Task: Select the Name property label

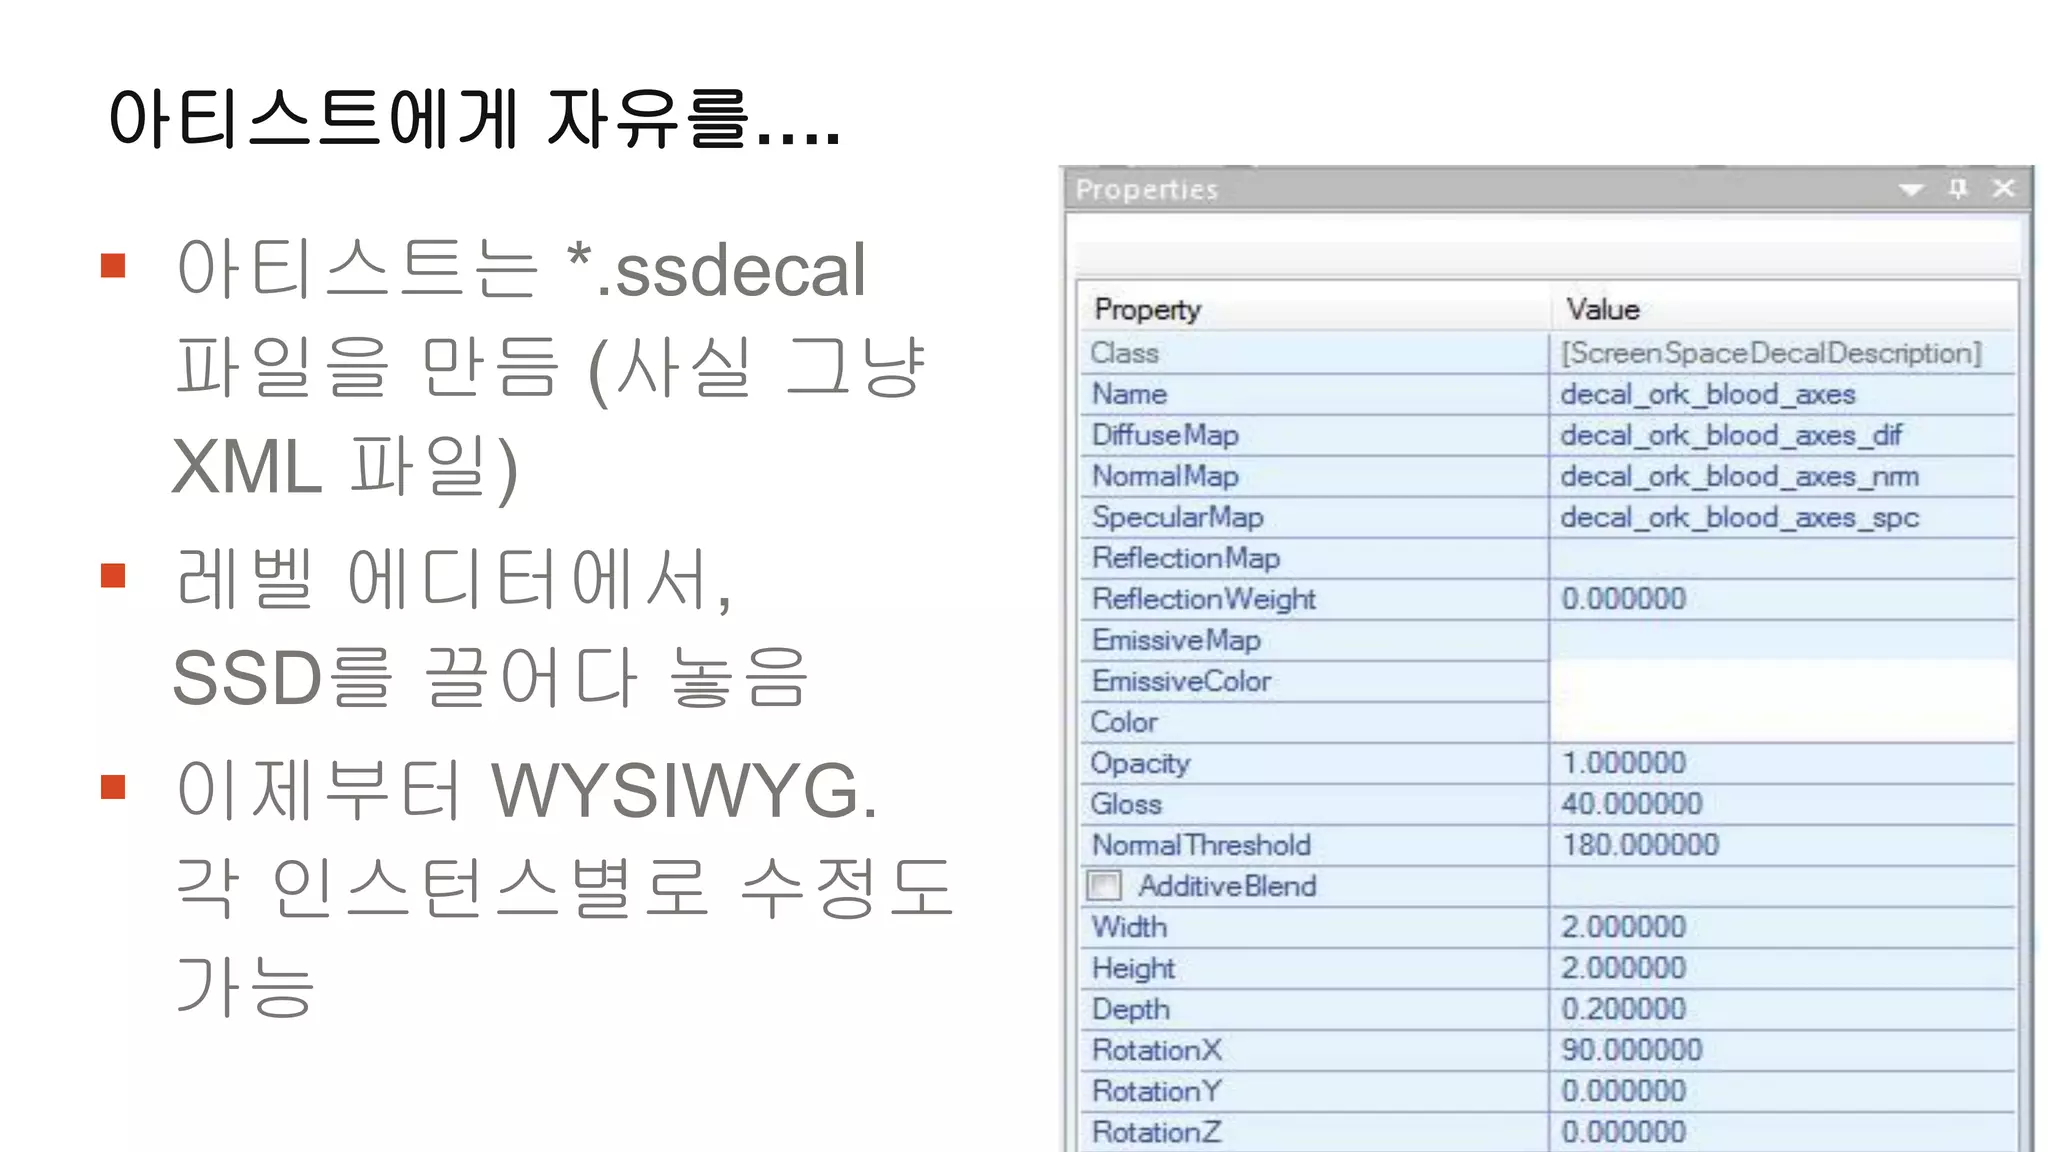Action: (1129, 394)
